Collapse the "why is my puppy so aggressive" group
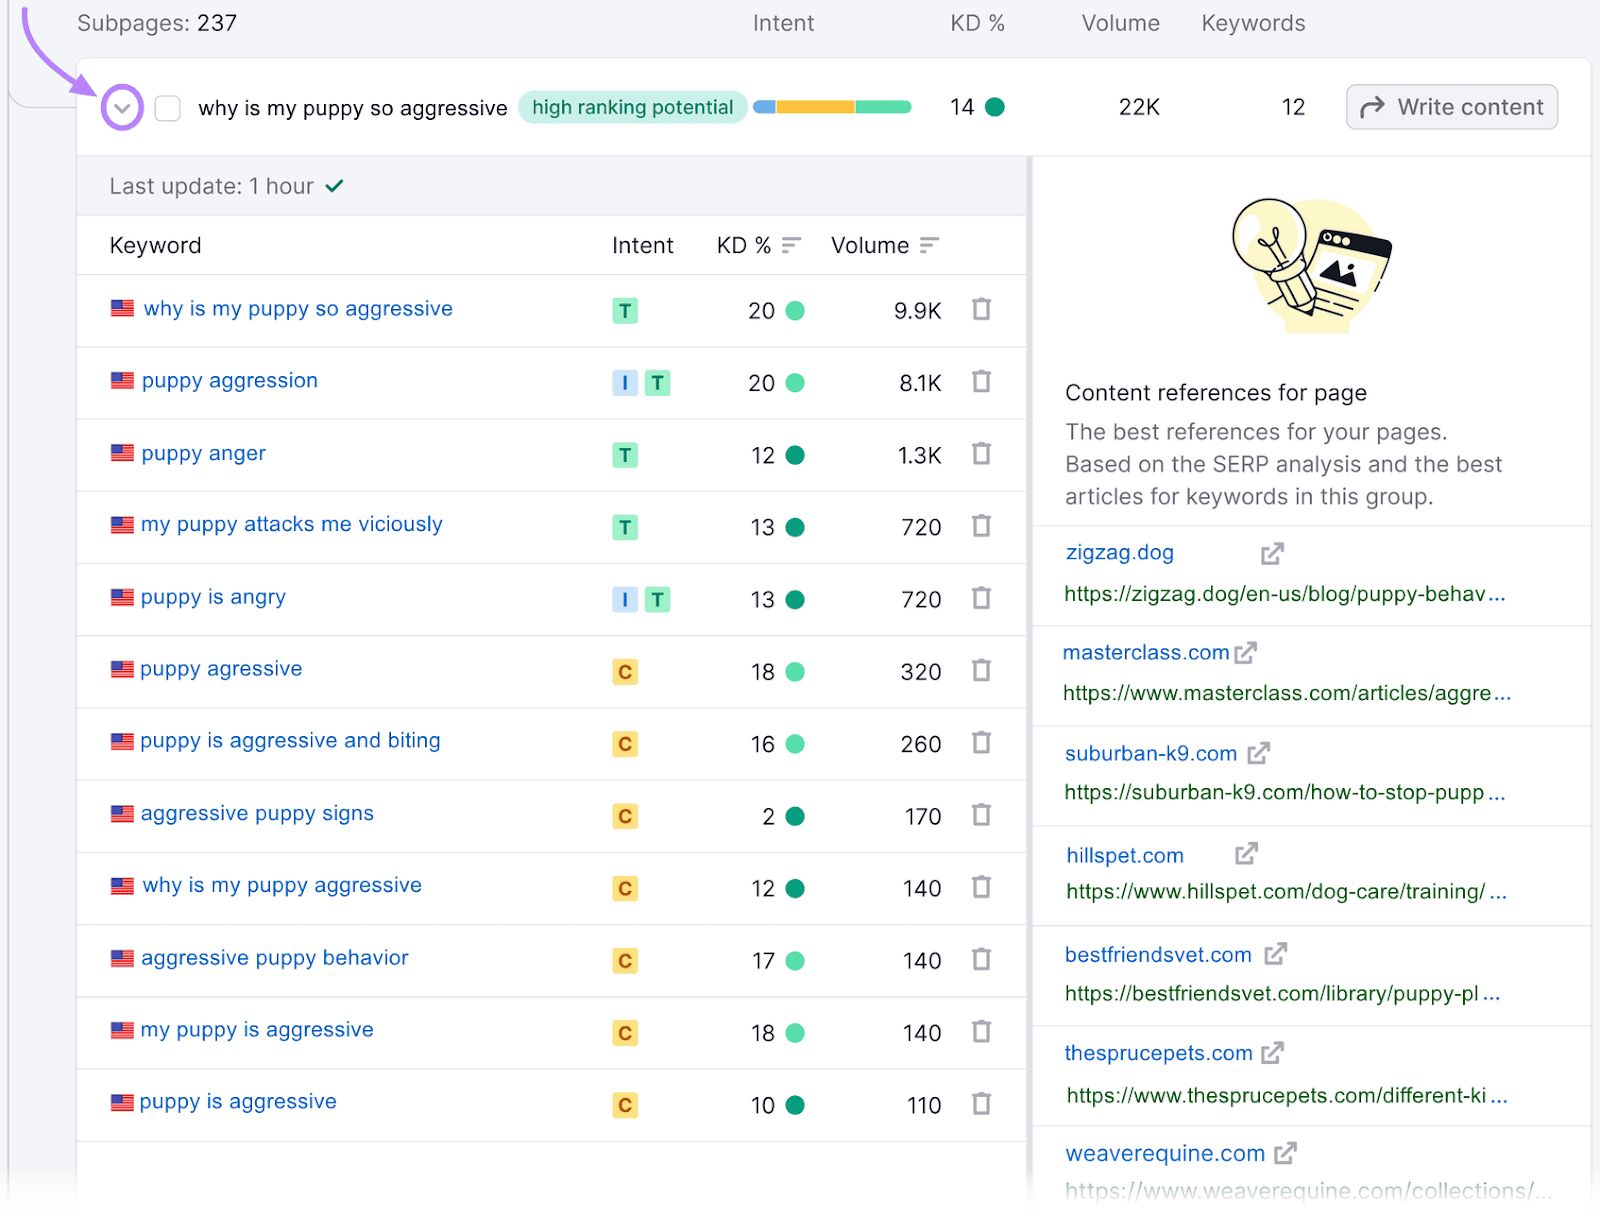1600x1217 pixels. [x=121, y=107]
